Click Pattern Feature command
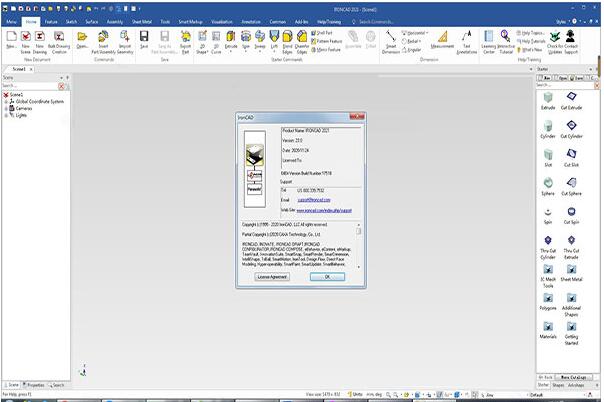The width and height of the screenshot is (604, 402). pyautogui.click(x=326, y=41)
